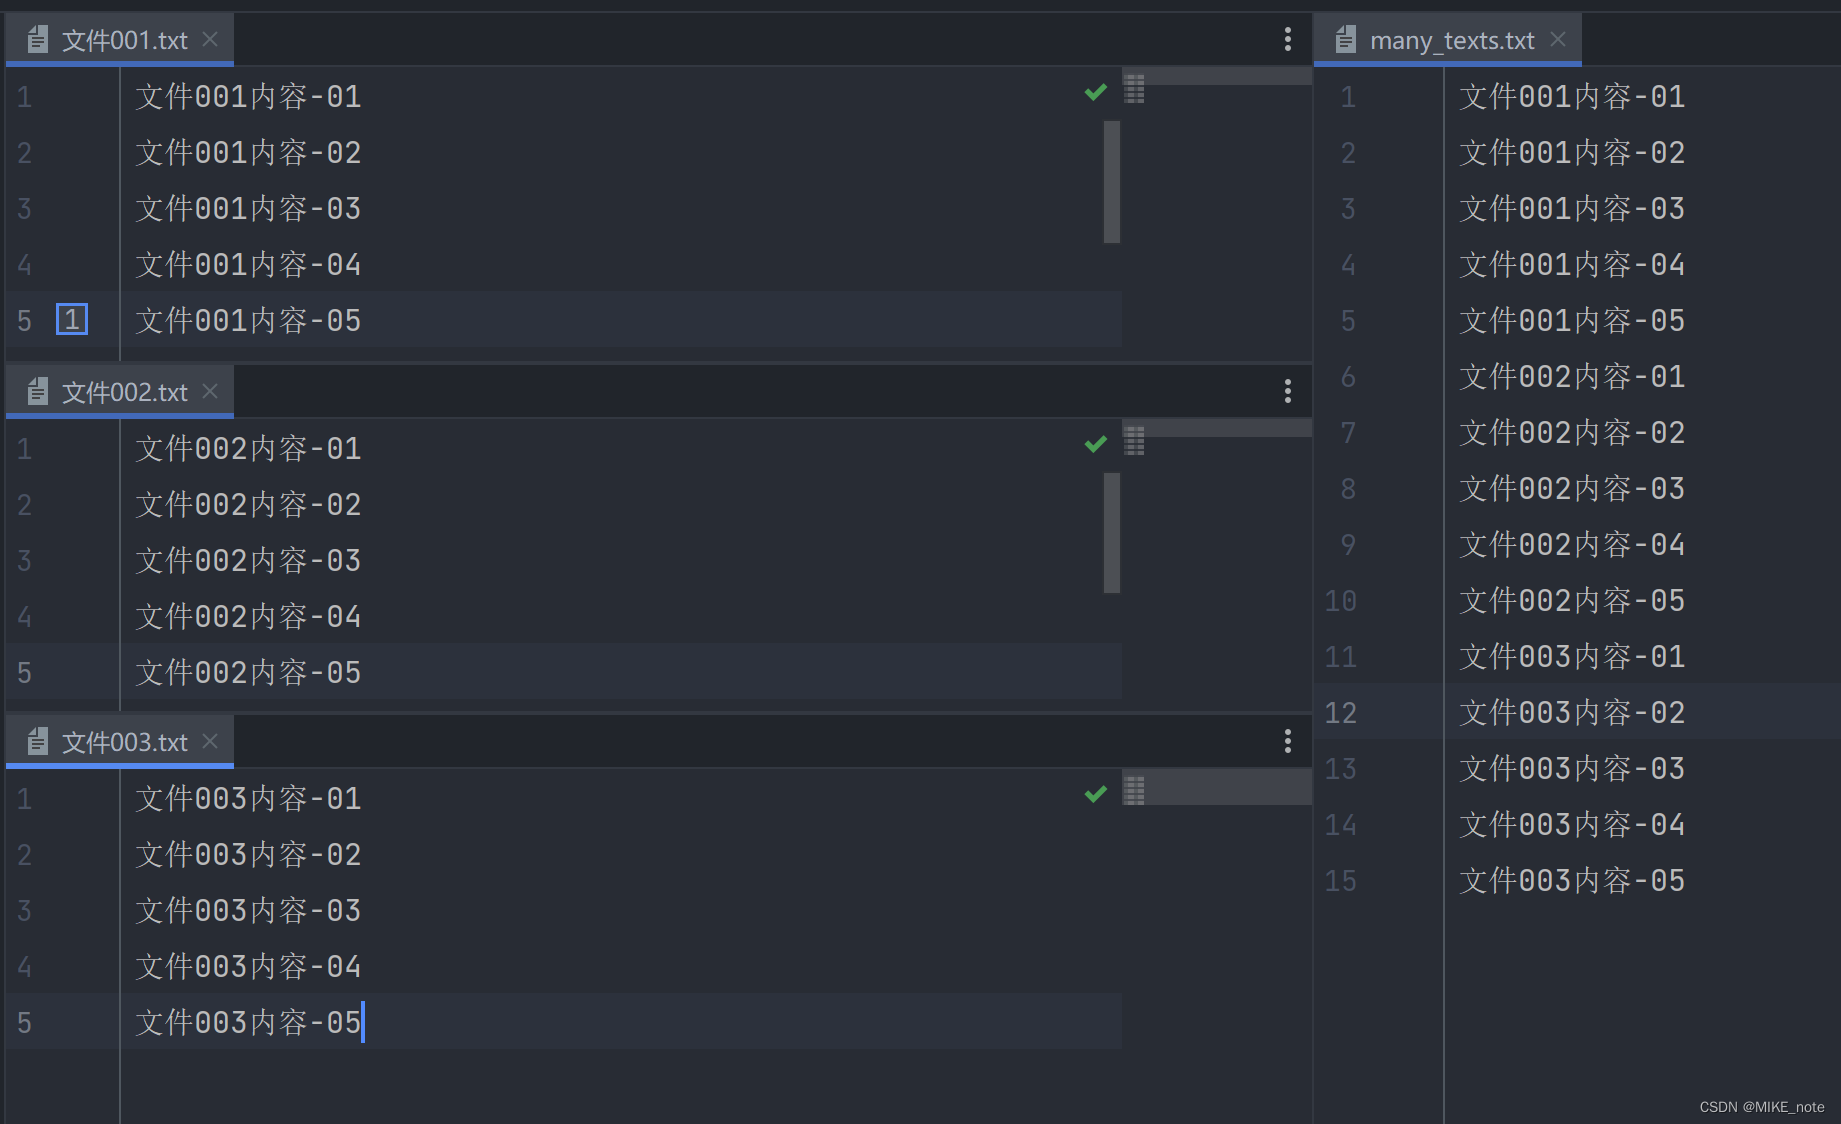
Task: Click line 文件001内容-05 in the 文件001.txt editor
Action: 248,321
